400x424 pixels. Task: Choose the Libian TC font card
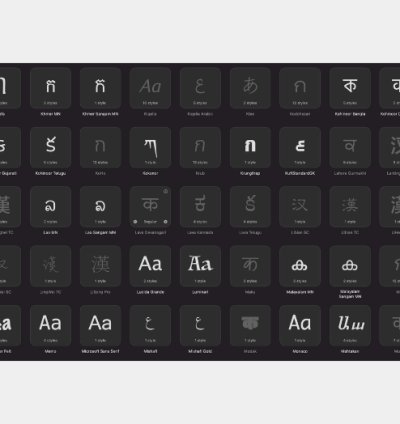(x=350, y=207)
